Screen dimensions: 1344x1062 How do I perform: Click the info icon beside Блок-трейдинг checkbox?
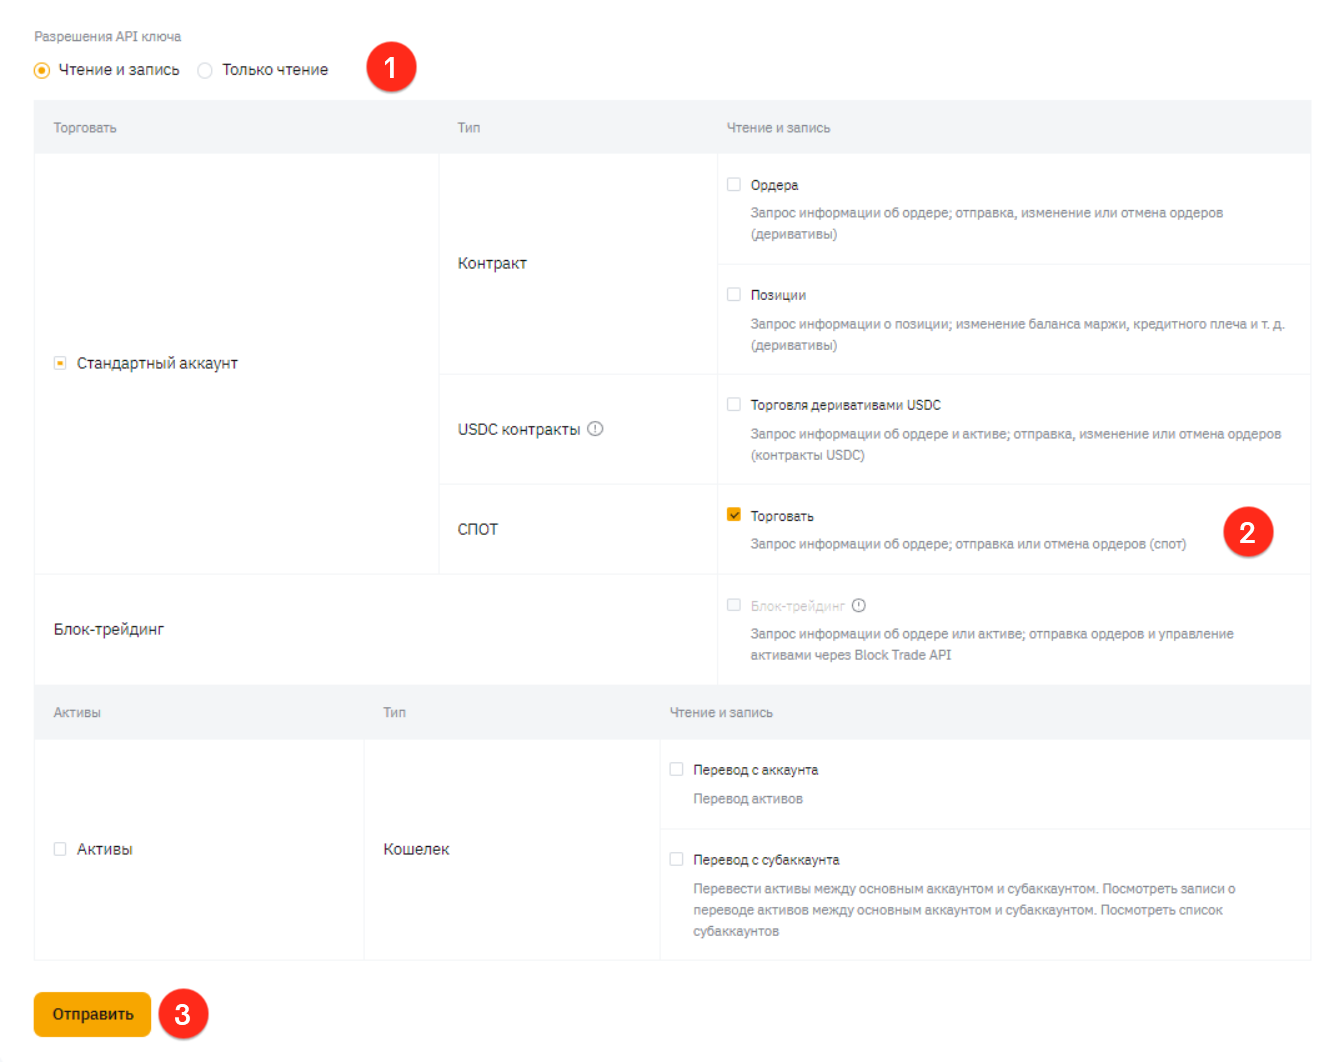click(x=859, y=605)
